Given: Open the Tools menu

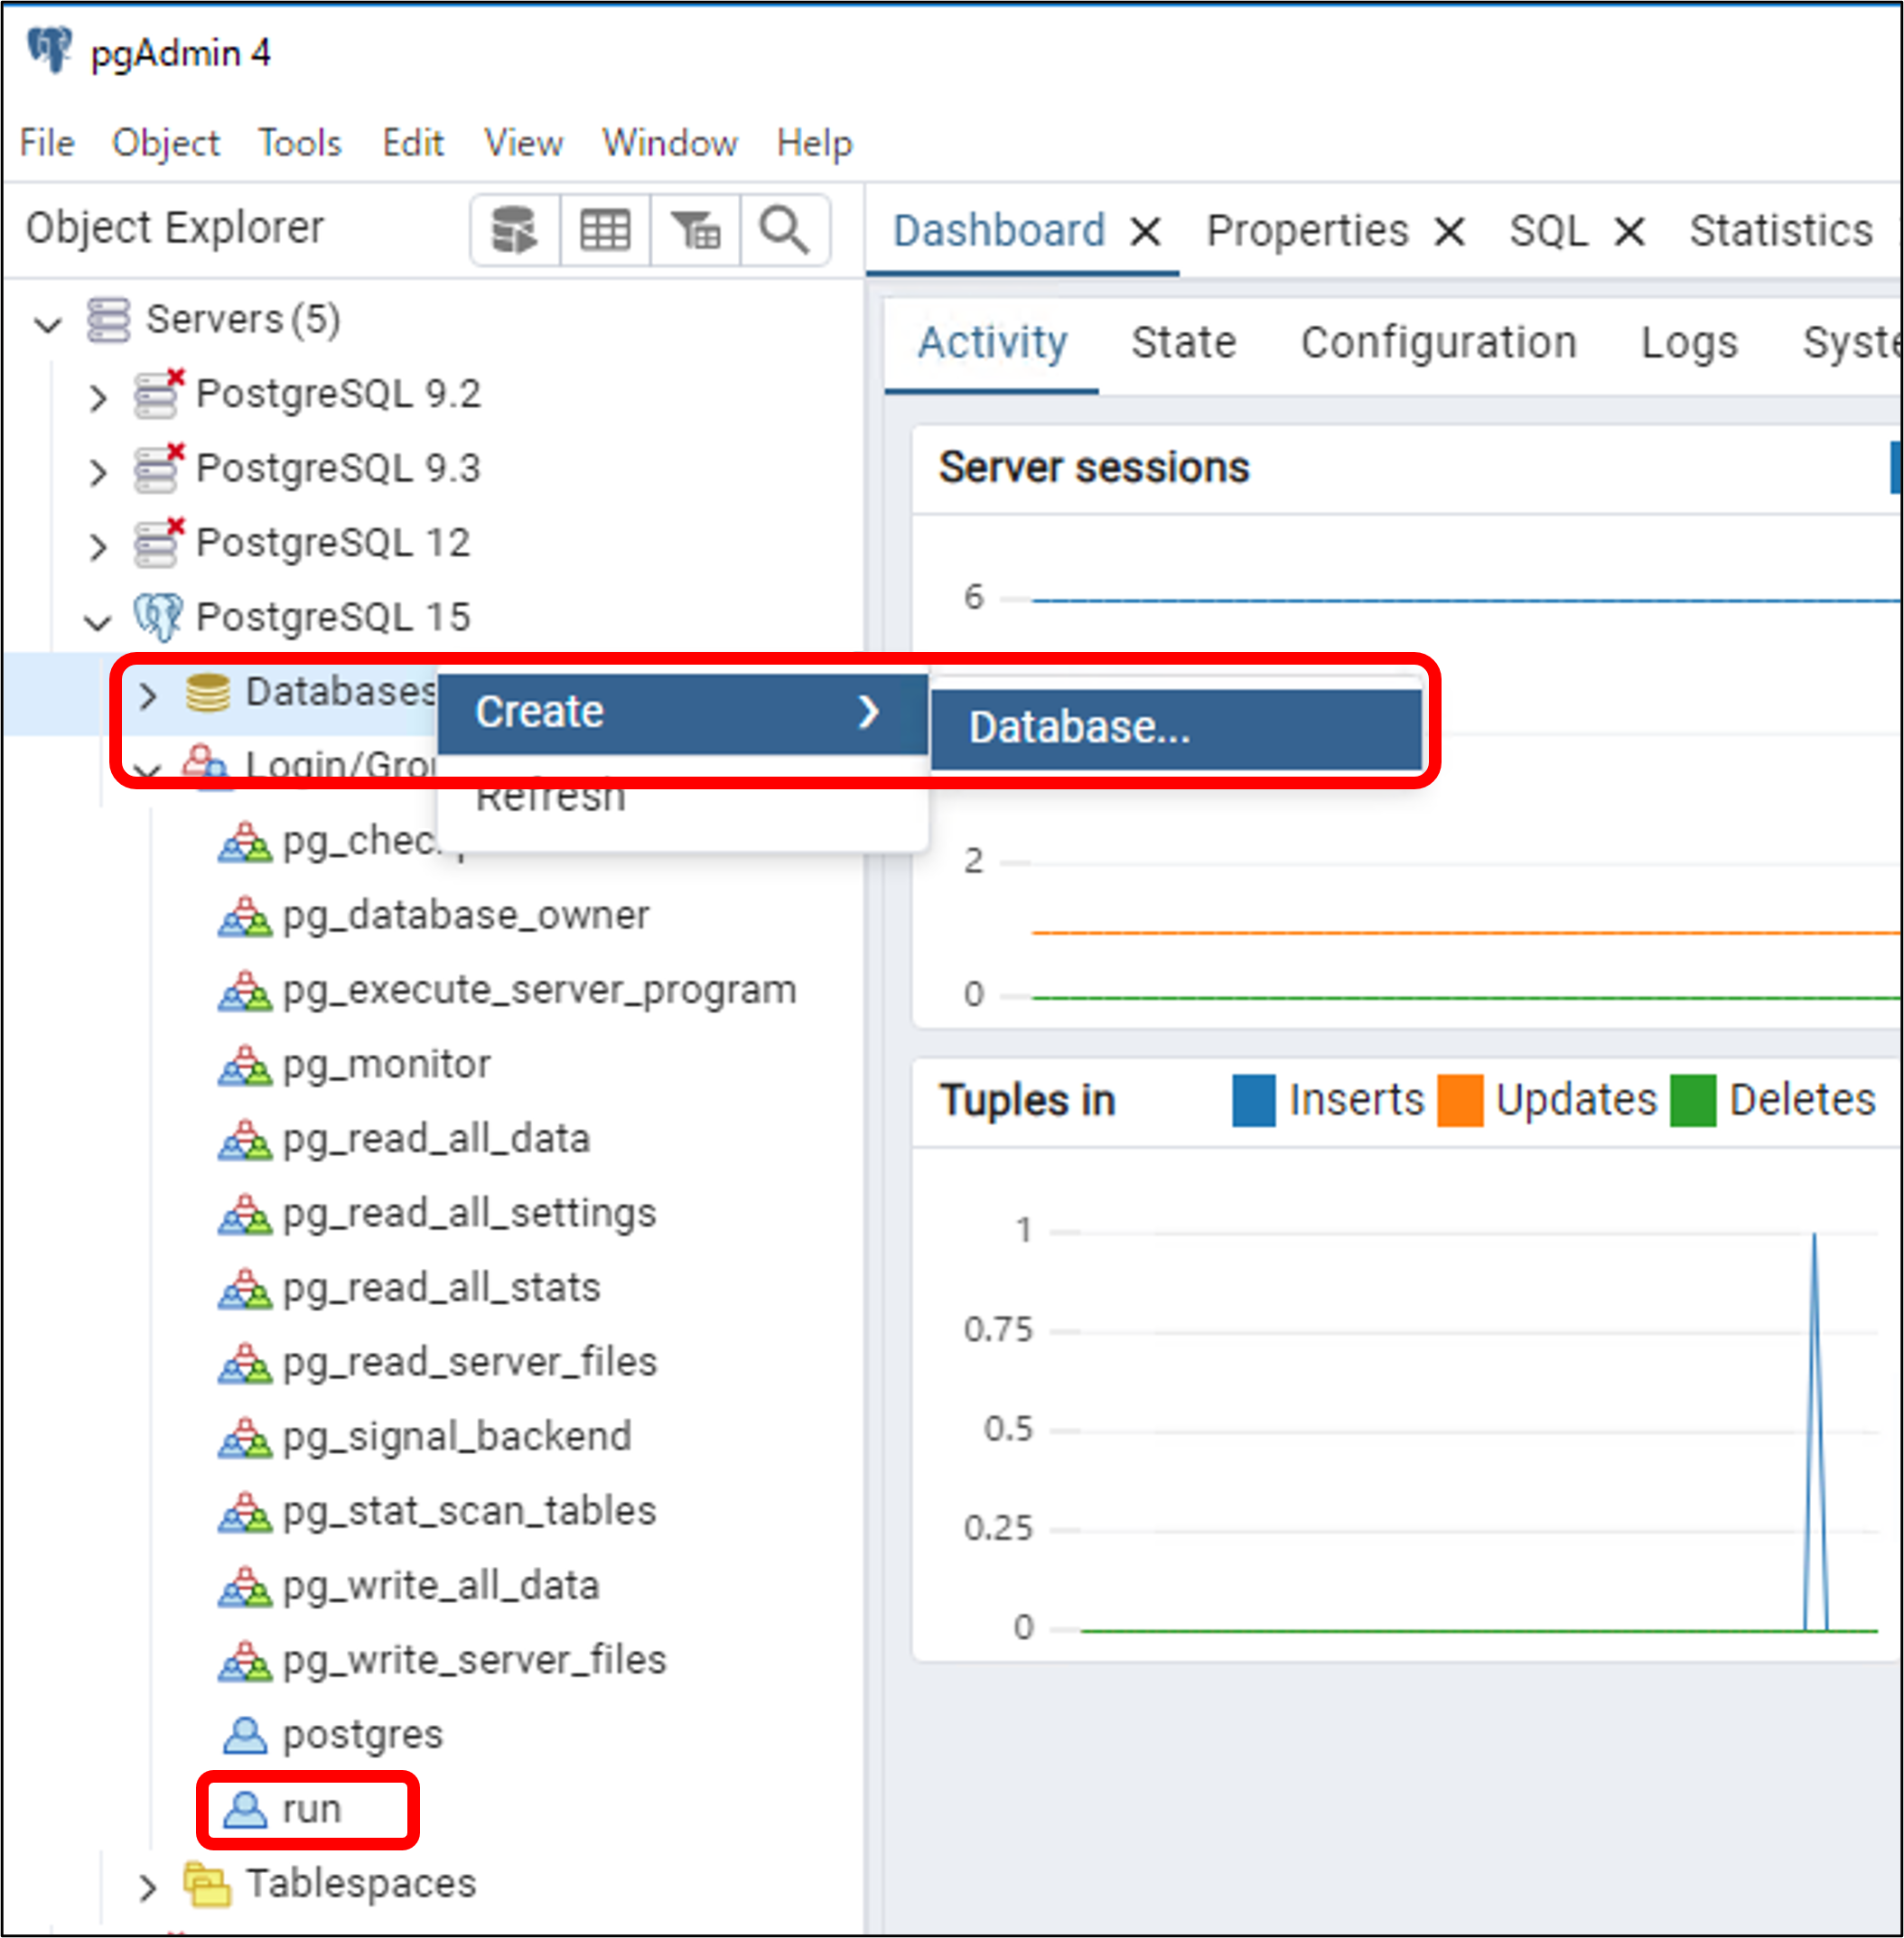Looking at the screenshot, I should tap(300, 143).
